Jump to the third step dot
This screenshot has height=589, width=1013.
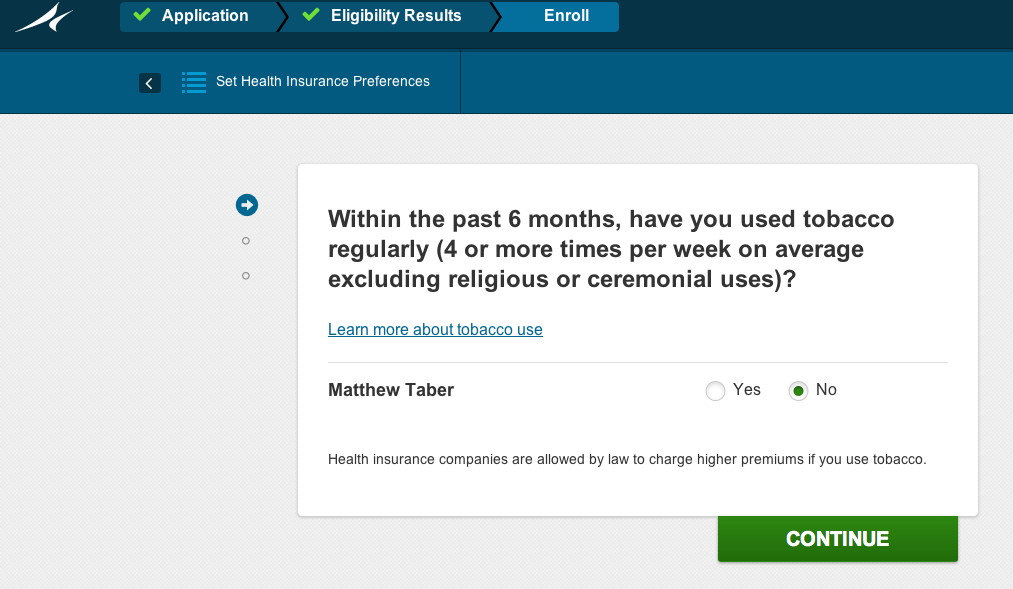246,275
